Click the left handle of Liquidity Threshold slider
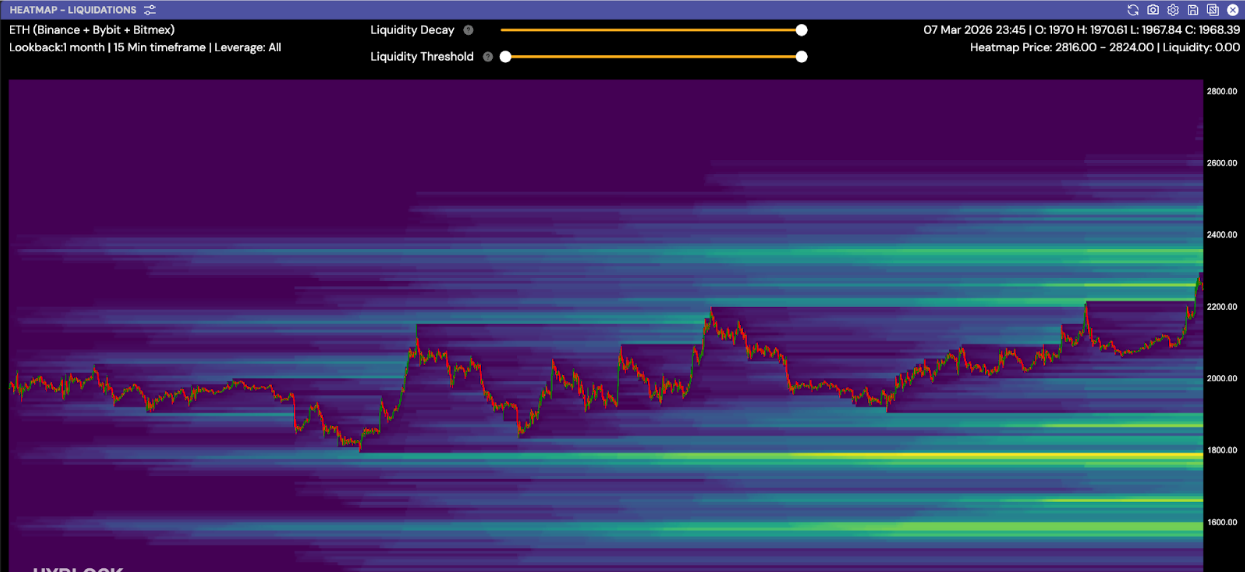The width and height of the screenshot is (1245, 572). (x=505, y=57)
